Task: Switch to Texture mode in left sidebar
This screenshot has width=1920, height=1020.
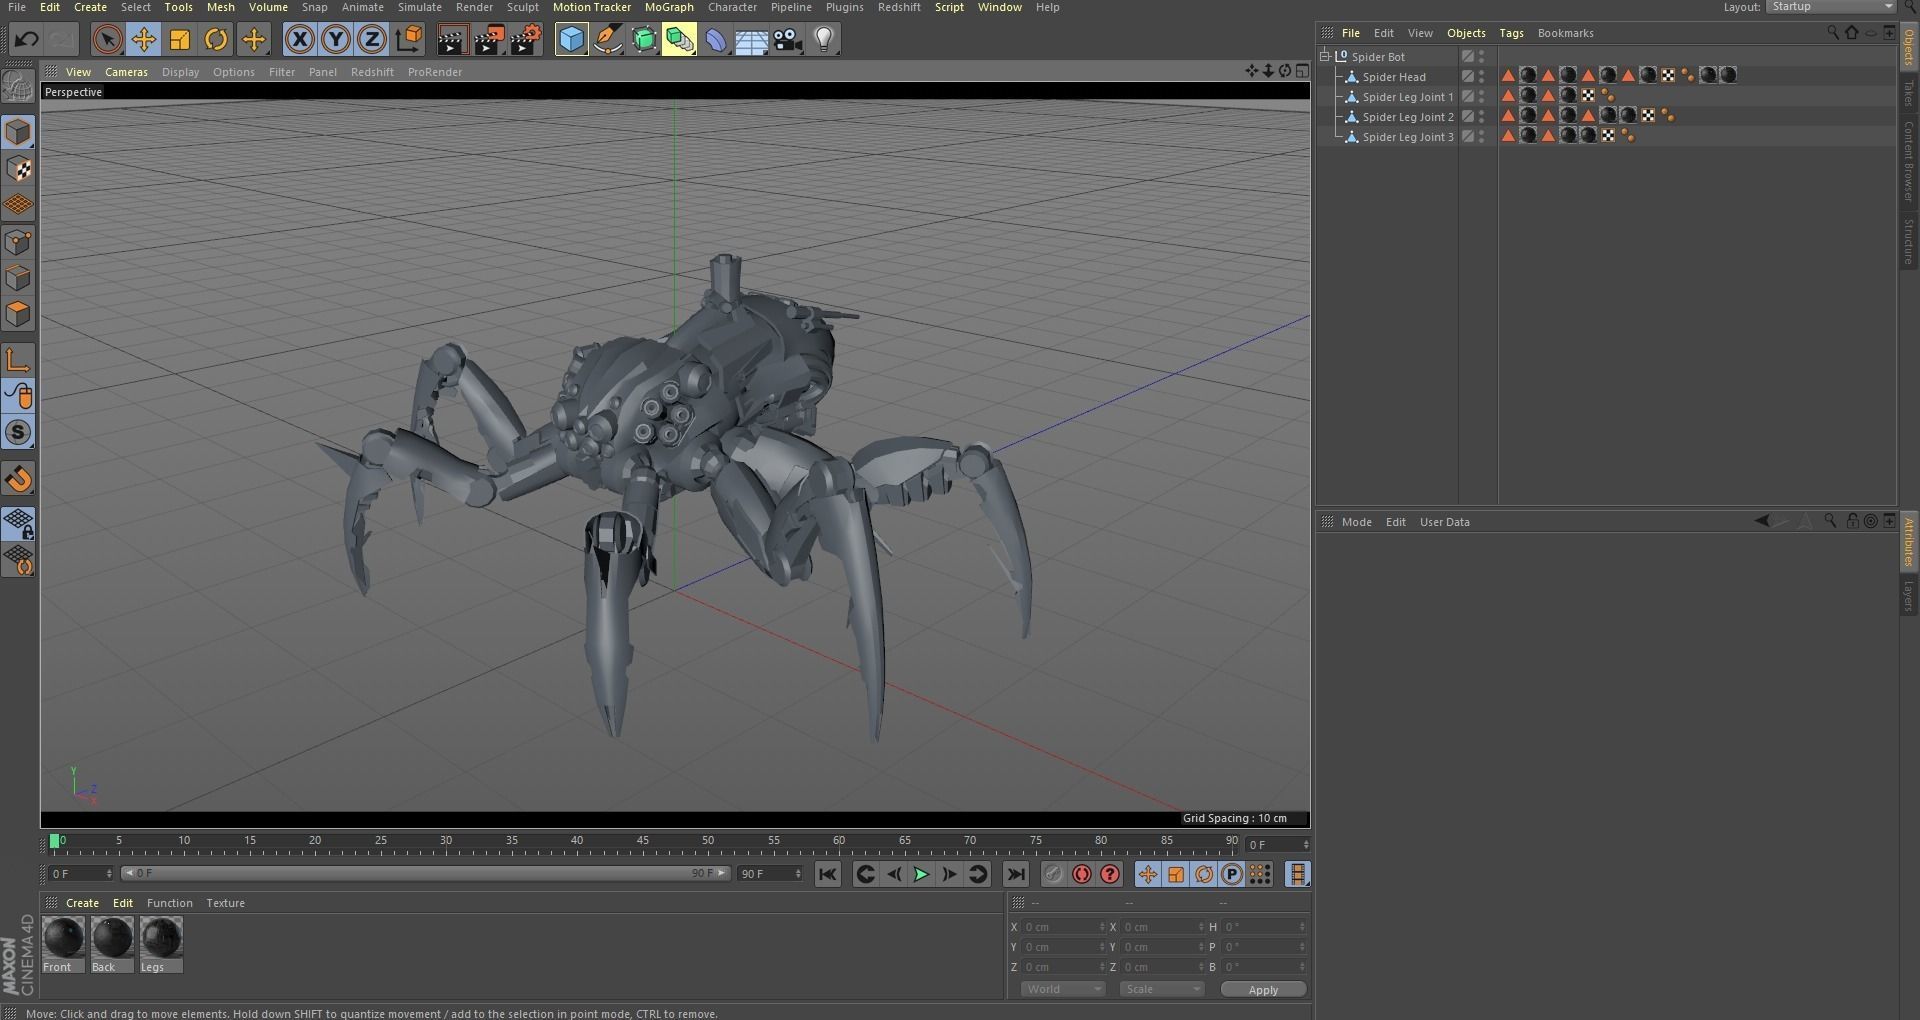Action: tap(18, 168)
